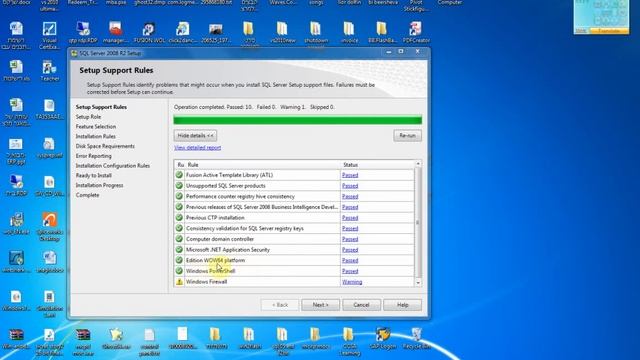Select SAP Logon desktop icon
The height and width of the screenshot is (360, 640).
[x=383, y=338]
